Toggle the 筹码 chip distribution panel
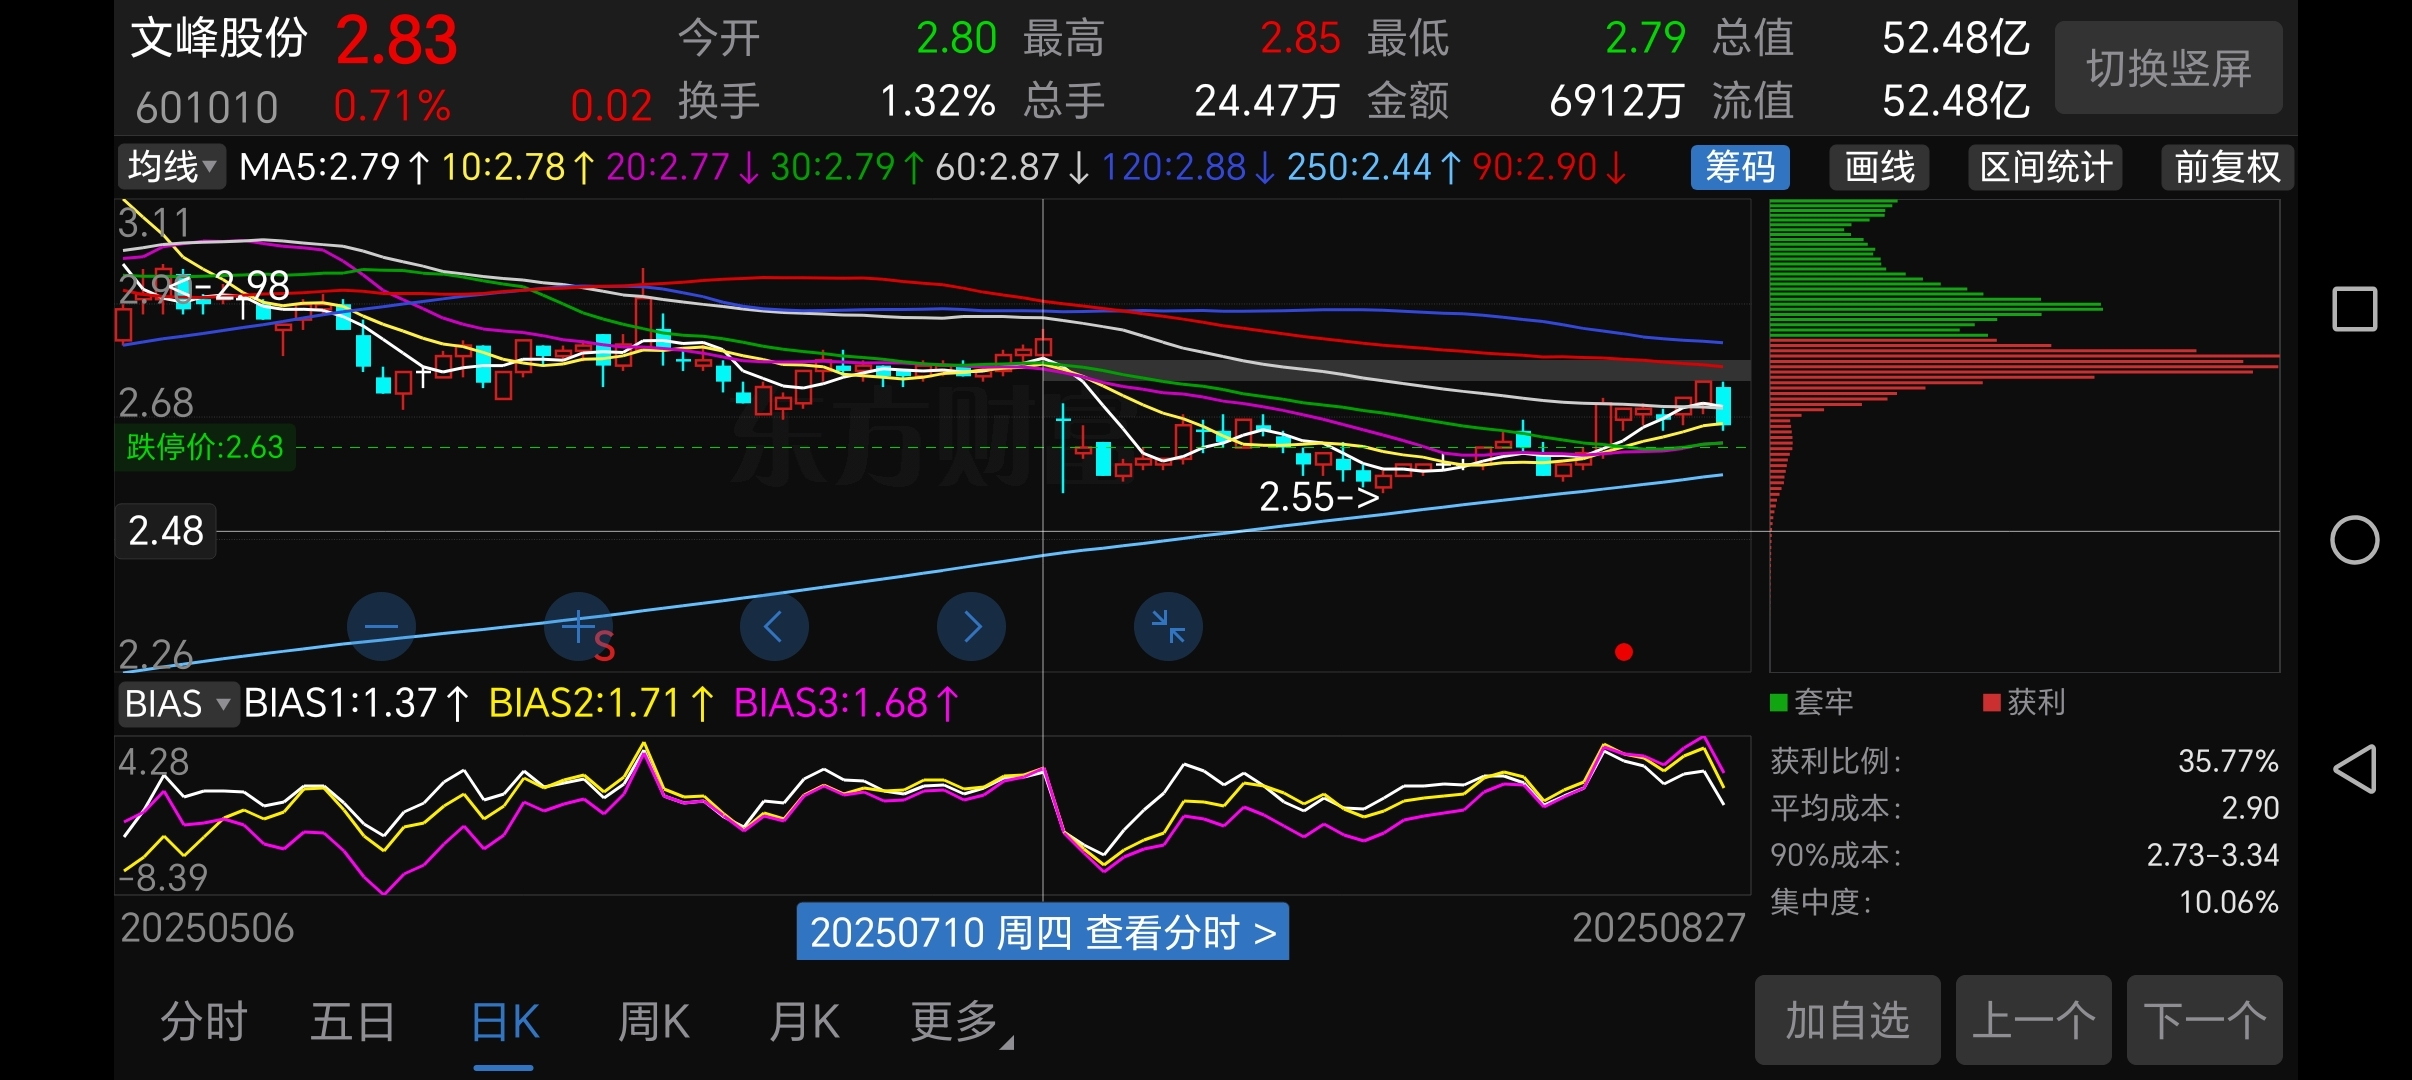 [1740, 167]
